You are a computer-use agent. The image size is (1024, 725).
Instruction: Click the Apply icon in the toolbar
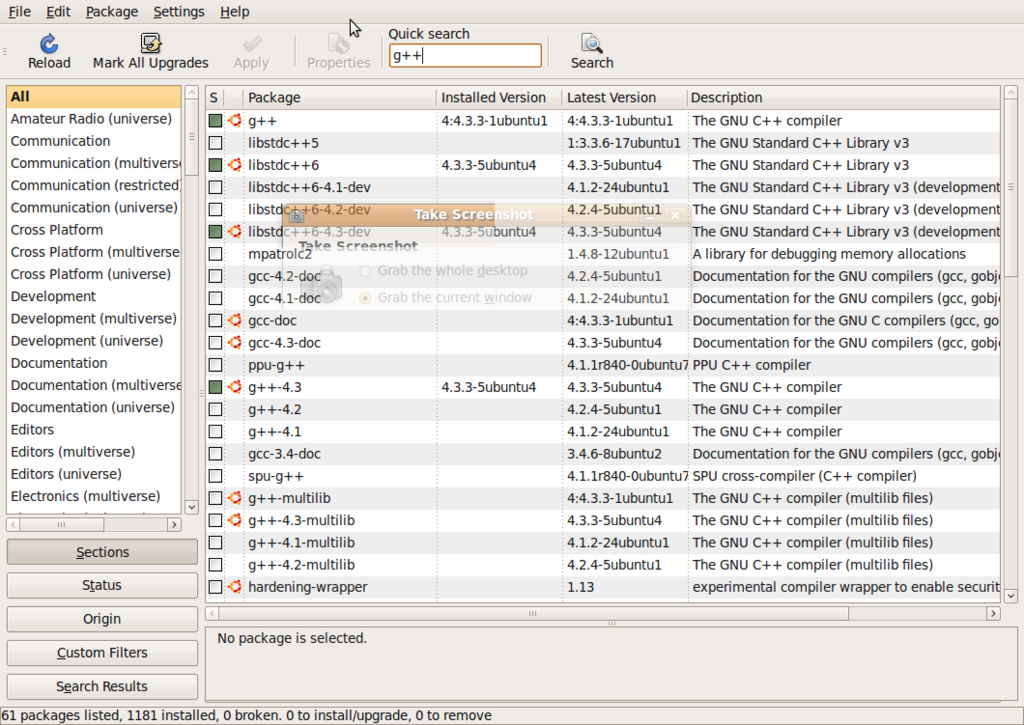(x=250, y=44)
